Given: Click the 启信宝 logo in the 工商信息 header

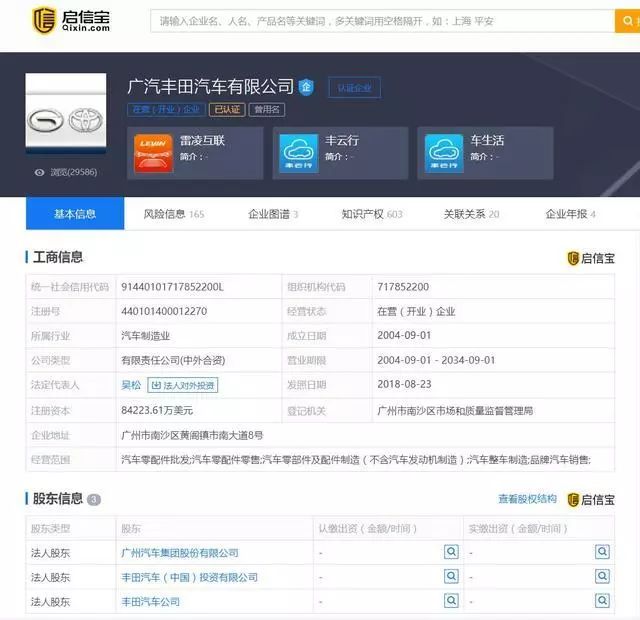Looking at the screenshot, I should click(x=591, y=258).
